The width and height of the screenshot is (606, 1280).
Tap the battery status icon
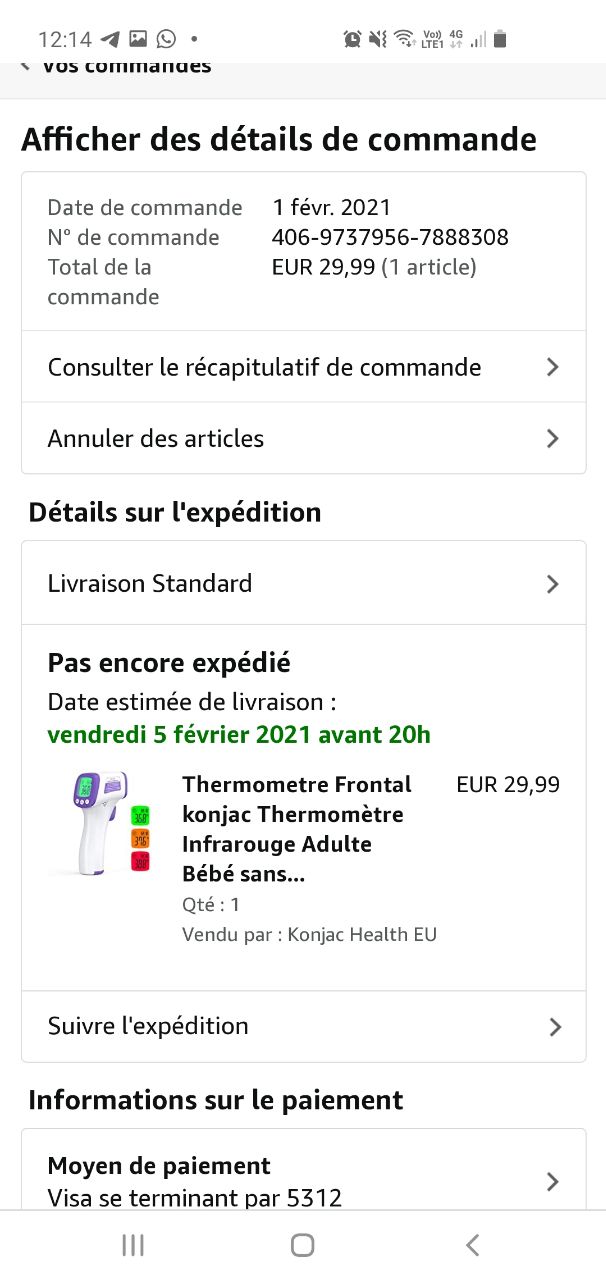[x=500, y=39]
